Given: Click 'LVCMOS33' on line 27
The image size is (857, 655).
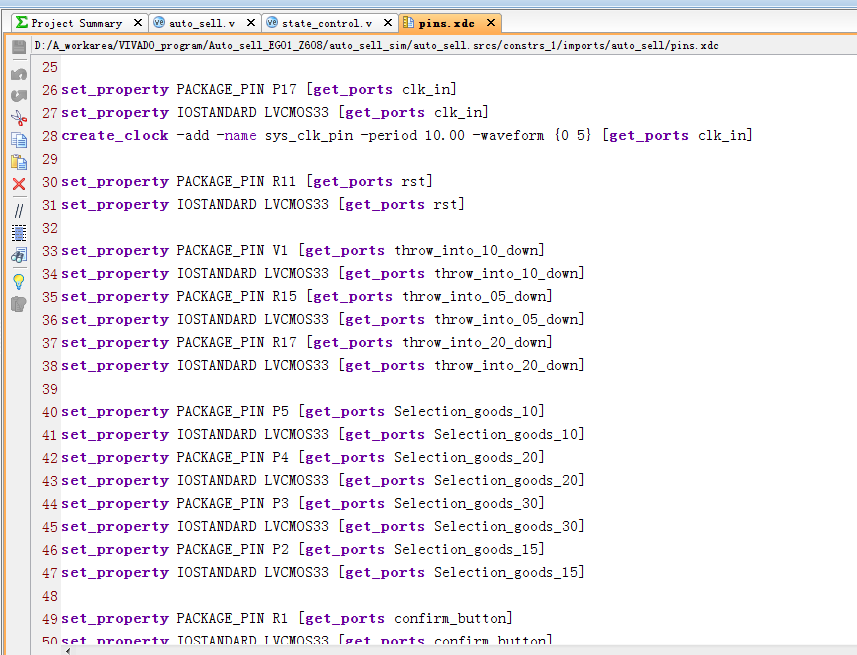Looking at the screenshot, I should pyautogui.click(x=297, y=112).
